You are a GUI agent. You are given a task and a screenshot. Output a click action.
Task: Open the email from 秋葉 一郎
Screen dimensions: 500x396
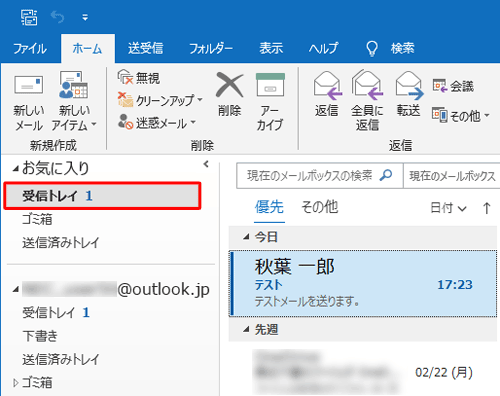363,284
